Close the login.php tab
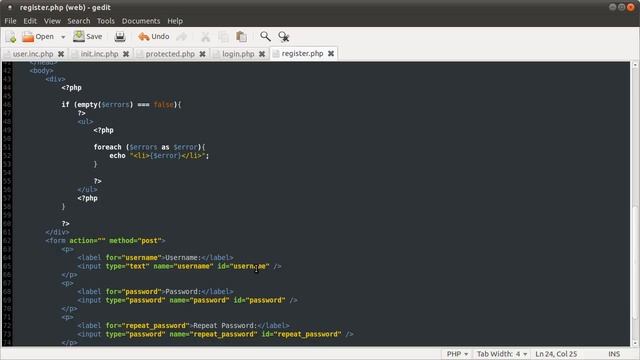Image resolution: width=640 pixels, height=360 pixels. [262, 54]
